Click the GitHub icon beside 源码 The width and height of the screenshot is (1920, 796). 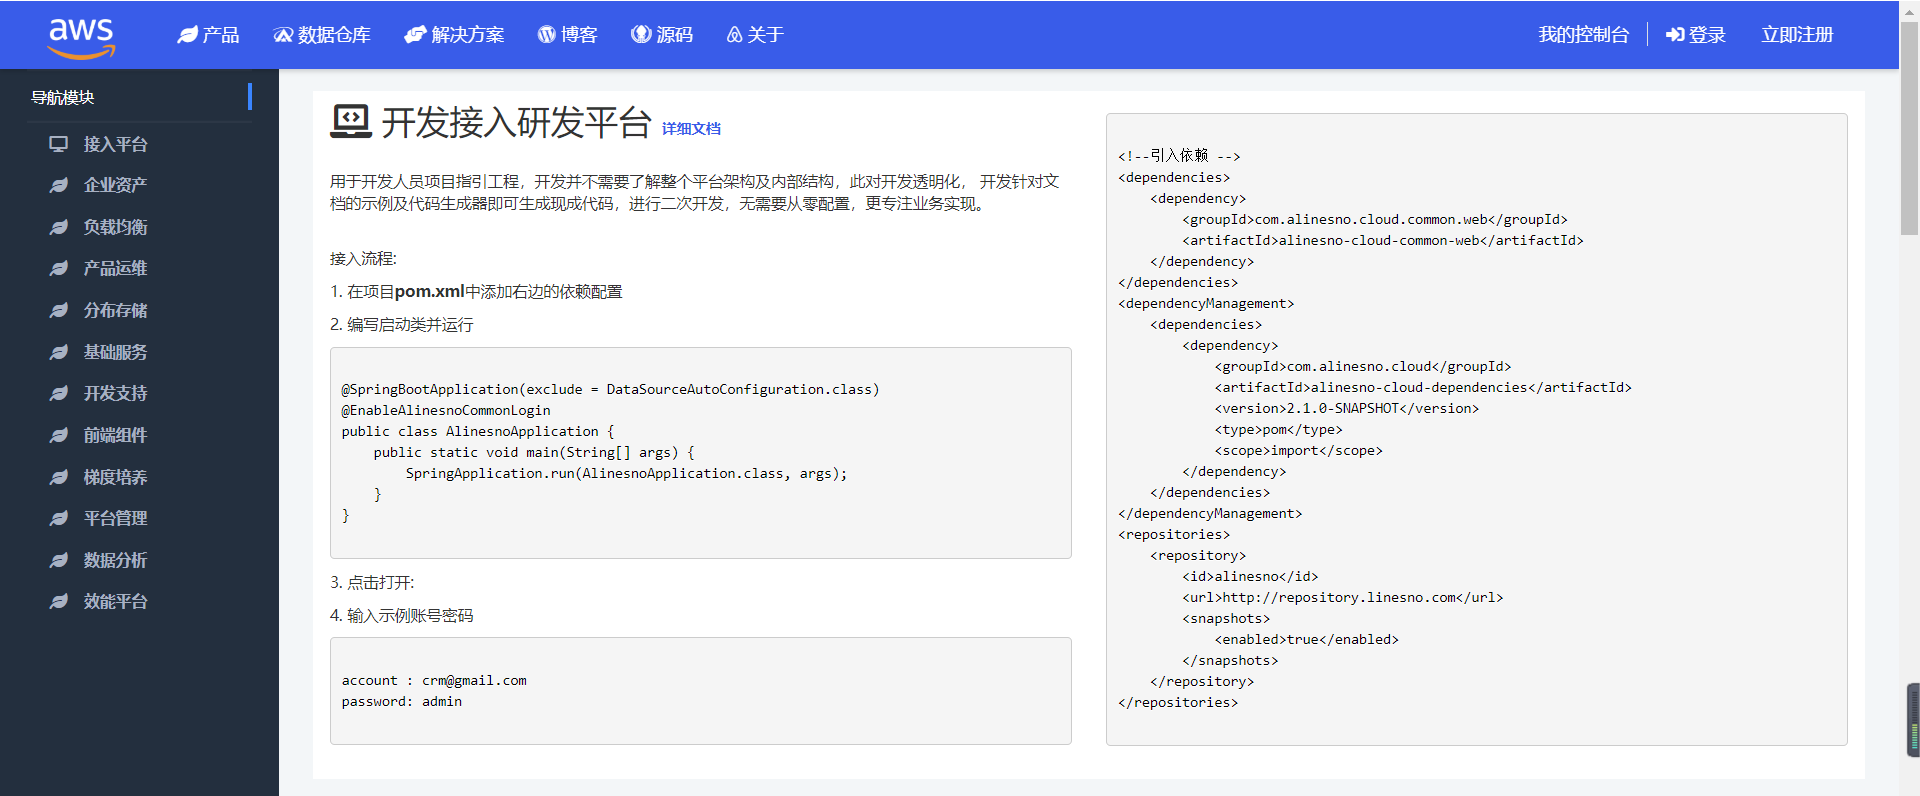tap(641, 35)
